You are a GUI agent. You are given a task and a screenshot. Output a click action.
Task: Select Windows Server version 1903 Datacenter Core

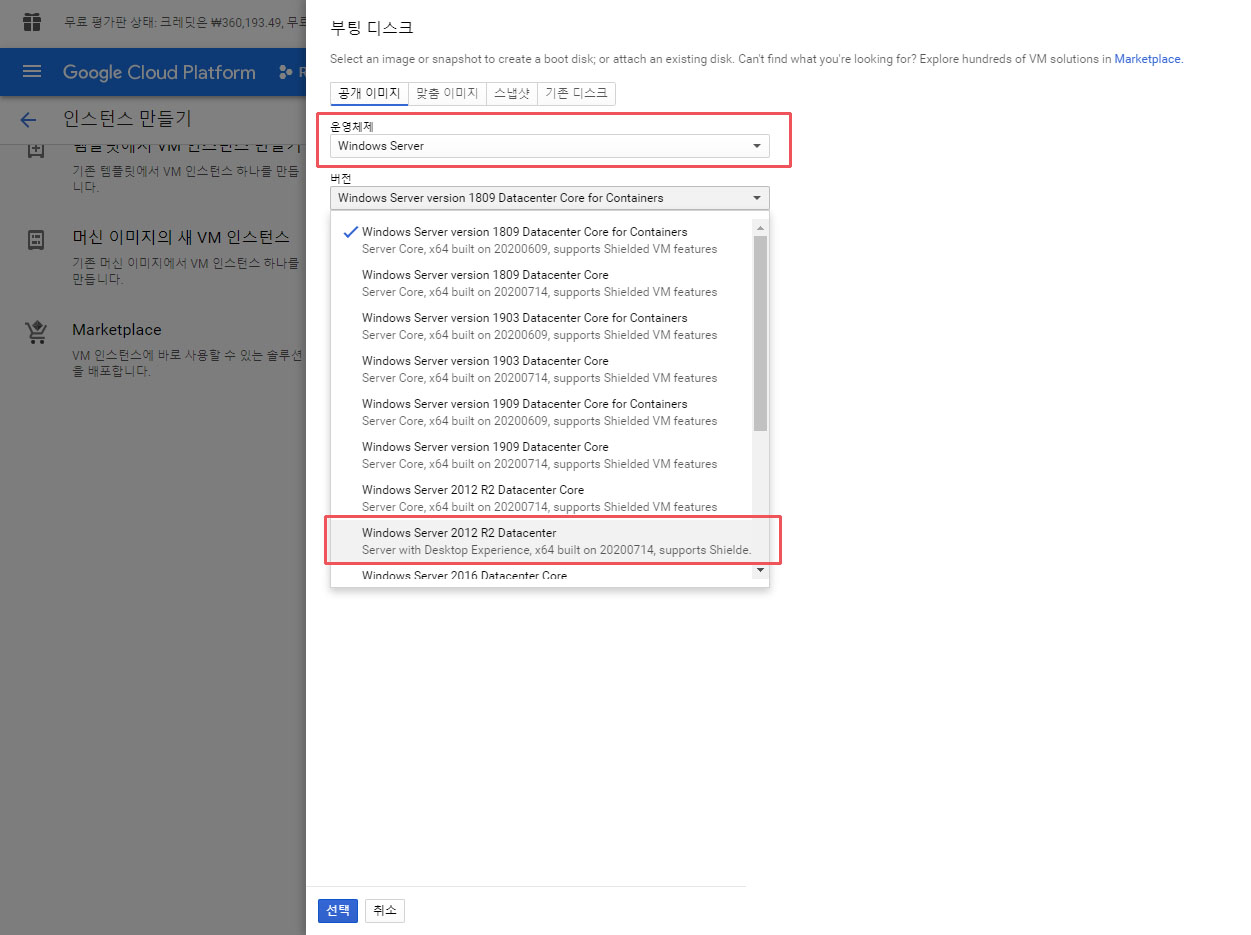(540, 369)
